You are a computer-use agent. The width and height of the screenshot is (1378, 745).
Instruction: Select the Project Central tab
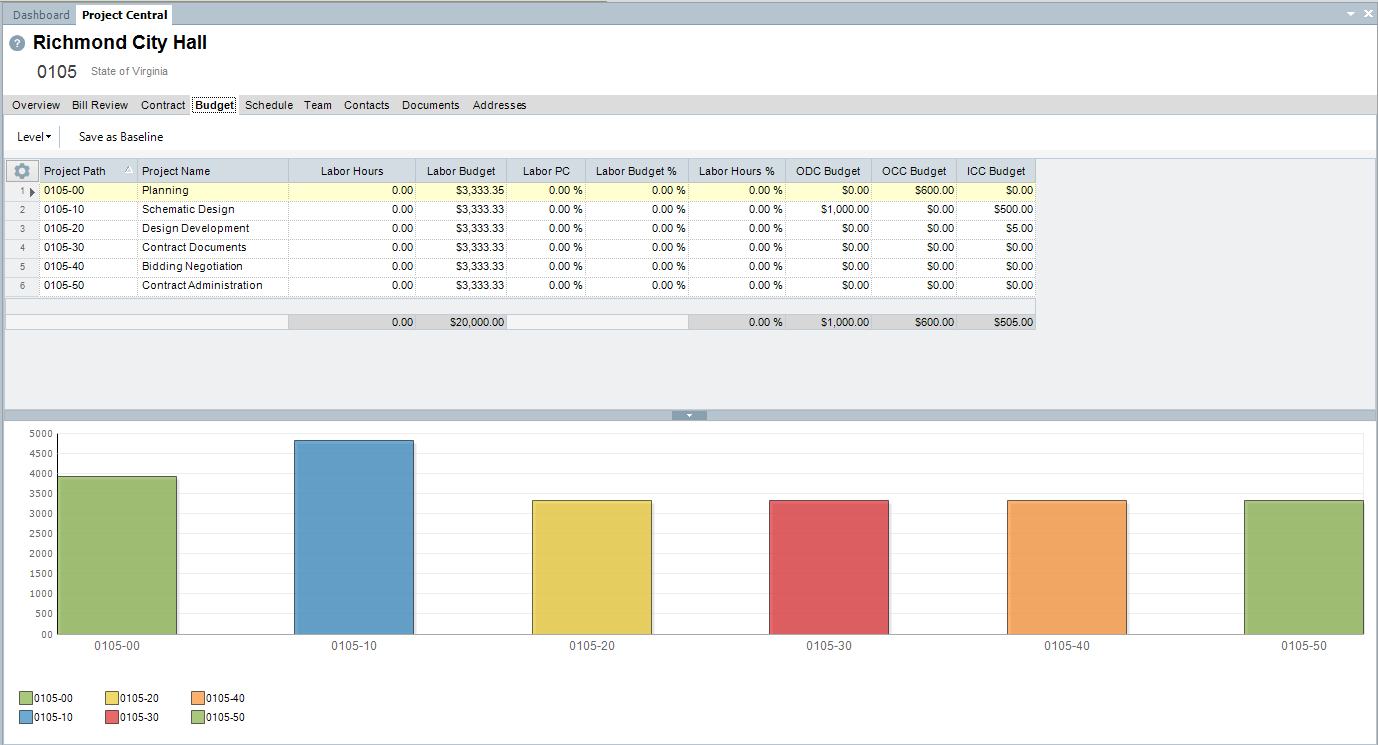(125, 15)
